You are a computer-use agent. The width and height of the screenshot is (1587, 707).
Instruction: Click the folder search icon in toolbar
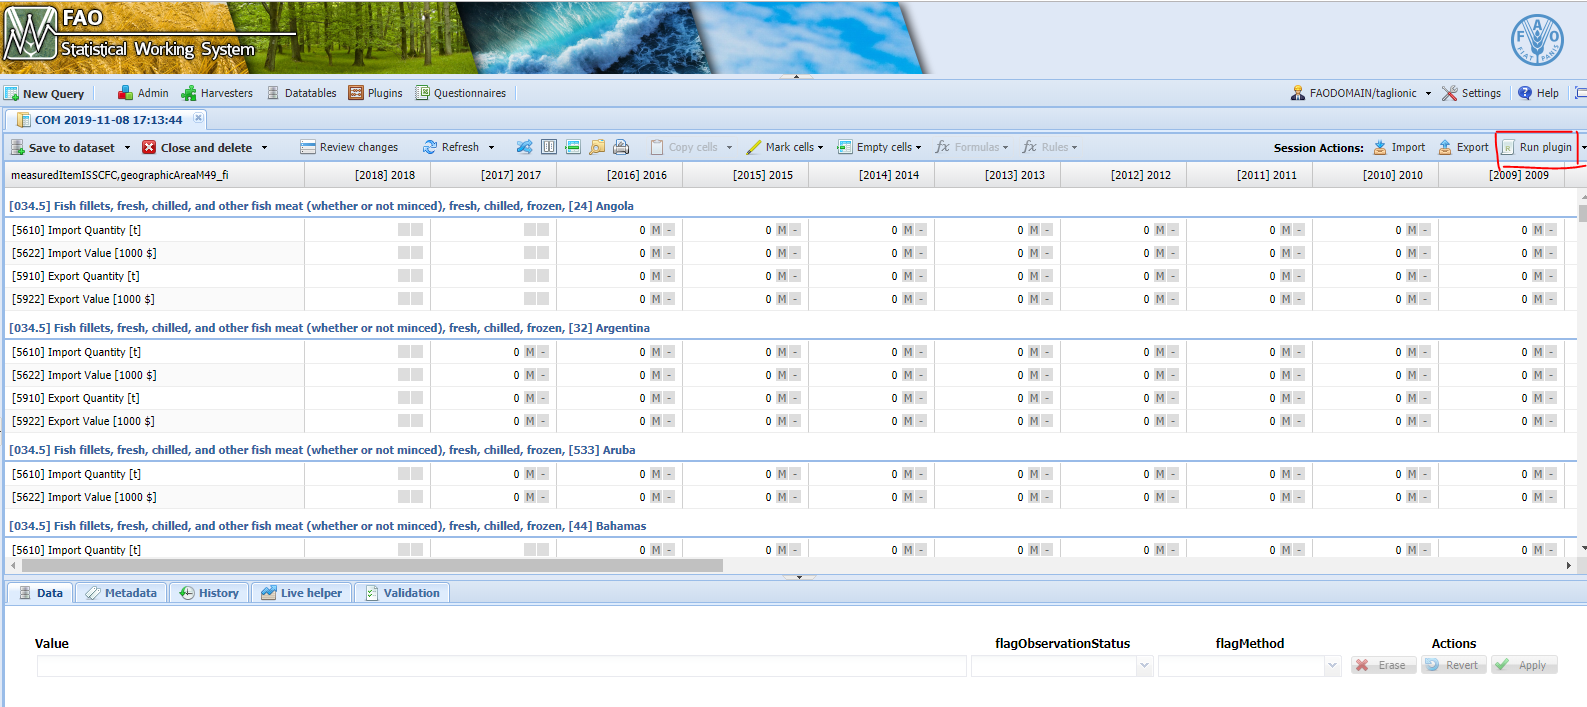coord(597,147)
